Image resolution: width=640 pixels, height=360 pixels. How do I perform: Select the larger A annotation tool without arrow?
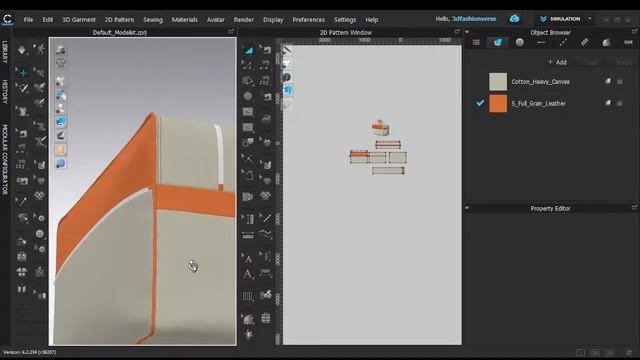pos(248,274)
